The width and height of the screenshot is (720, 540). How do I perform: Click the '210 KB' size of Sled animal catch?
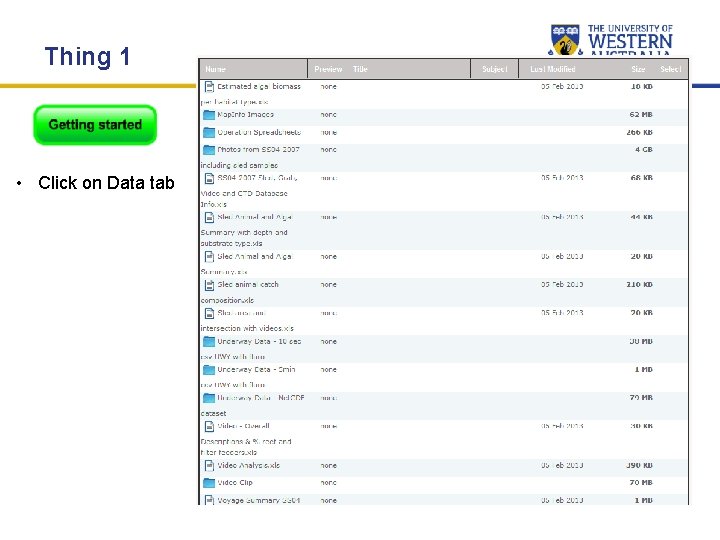[x=640, y=285]
